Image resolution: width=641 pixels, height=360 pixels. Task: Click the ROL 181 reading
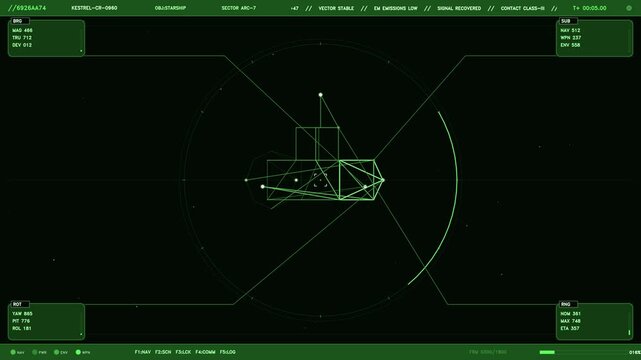(22, 329)
